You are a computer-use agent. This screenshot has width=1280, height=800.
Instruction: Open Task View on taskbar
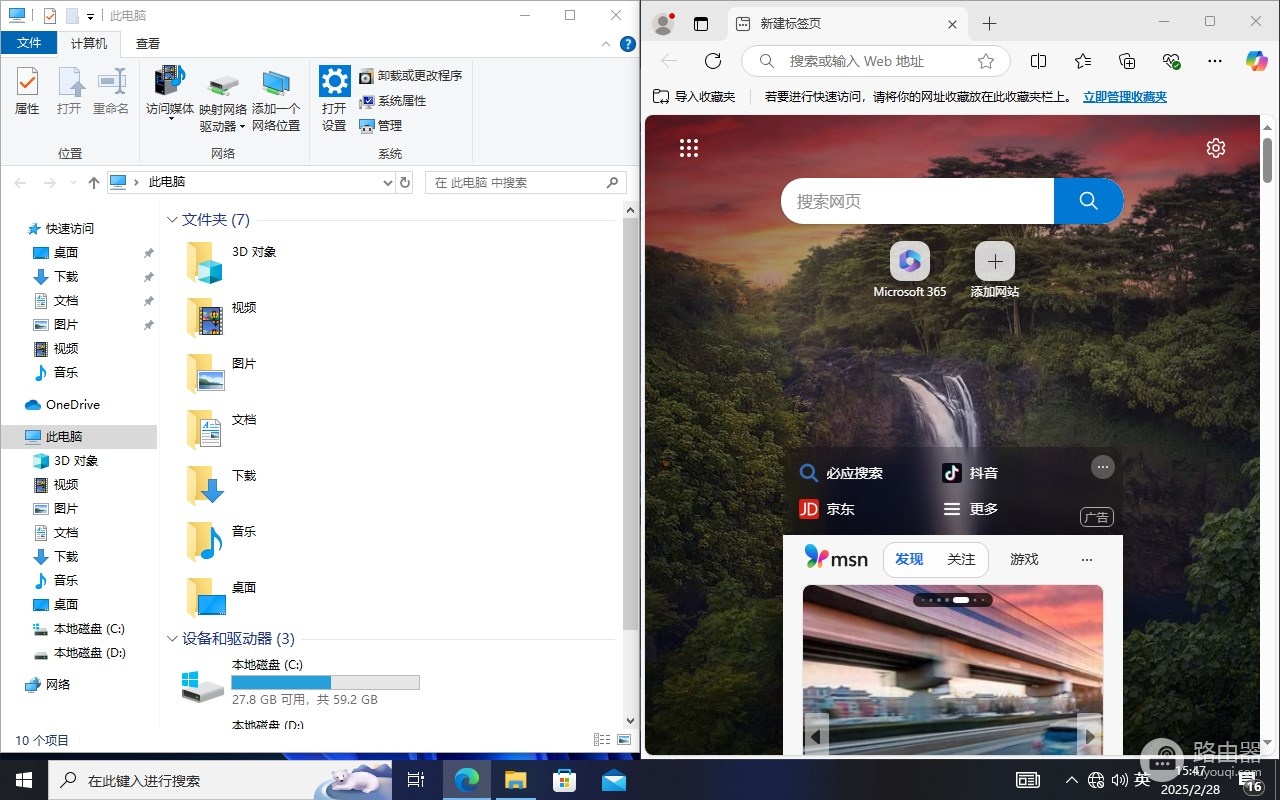coord(416,780)
